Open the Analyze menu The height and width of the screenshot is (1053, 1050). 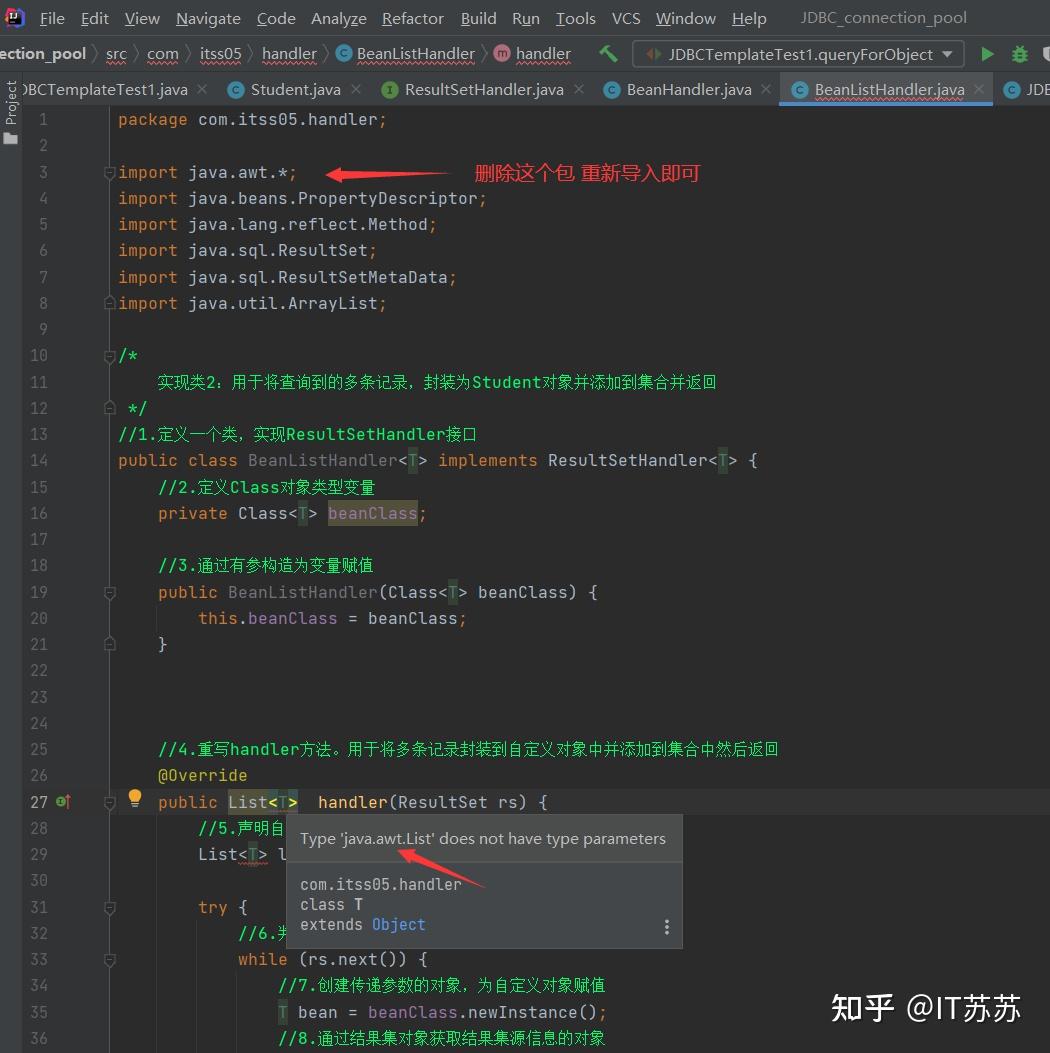tap(338, 18)
